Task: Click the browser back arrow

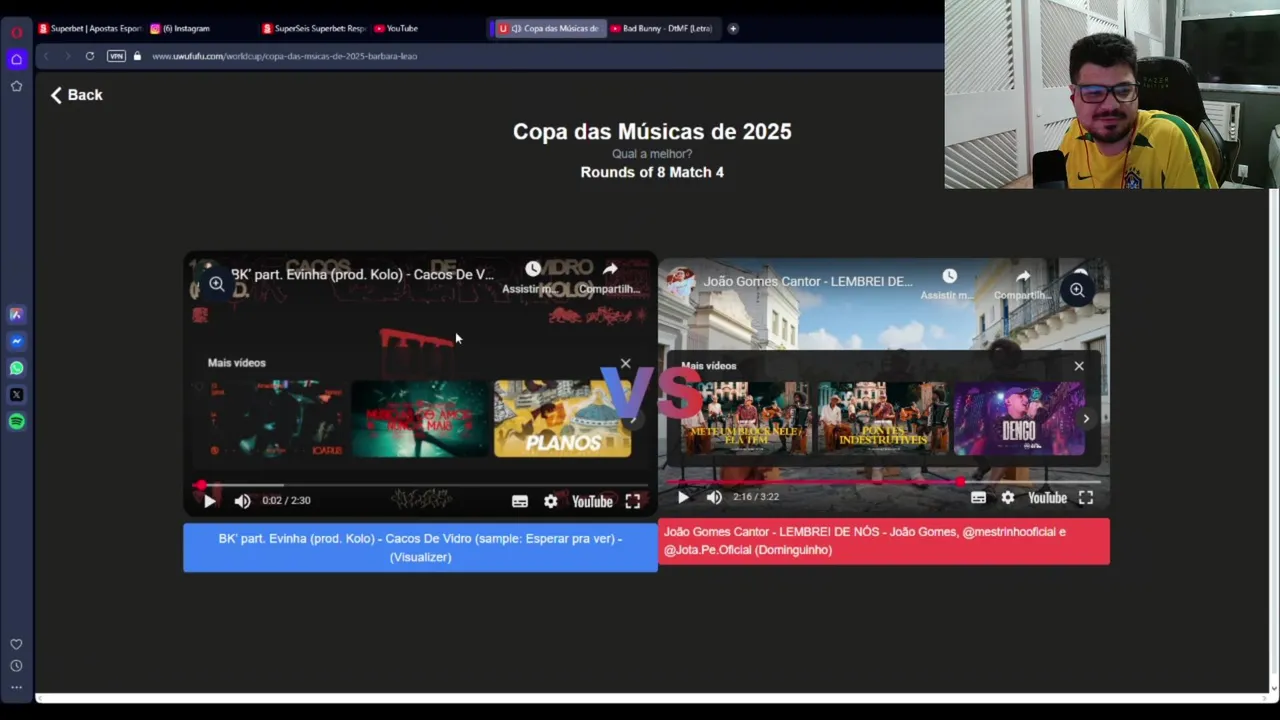Action: tap(46, 56)
